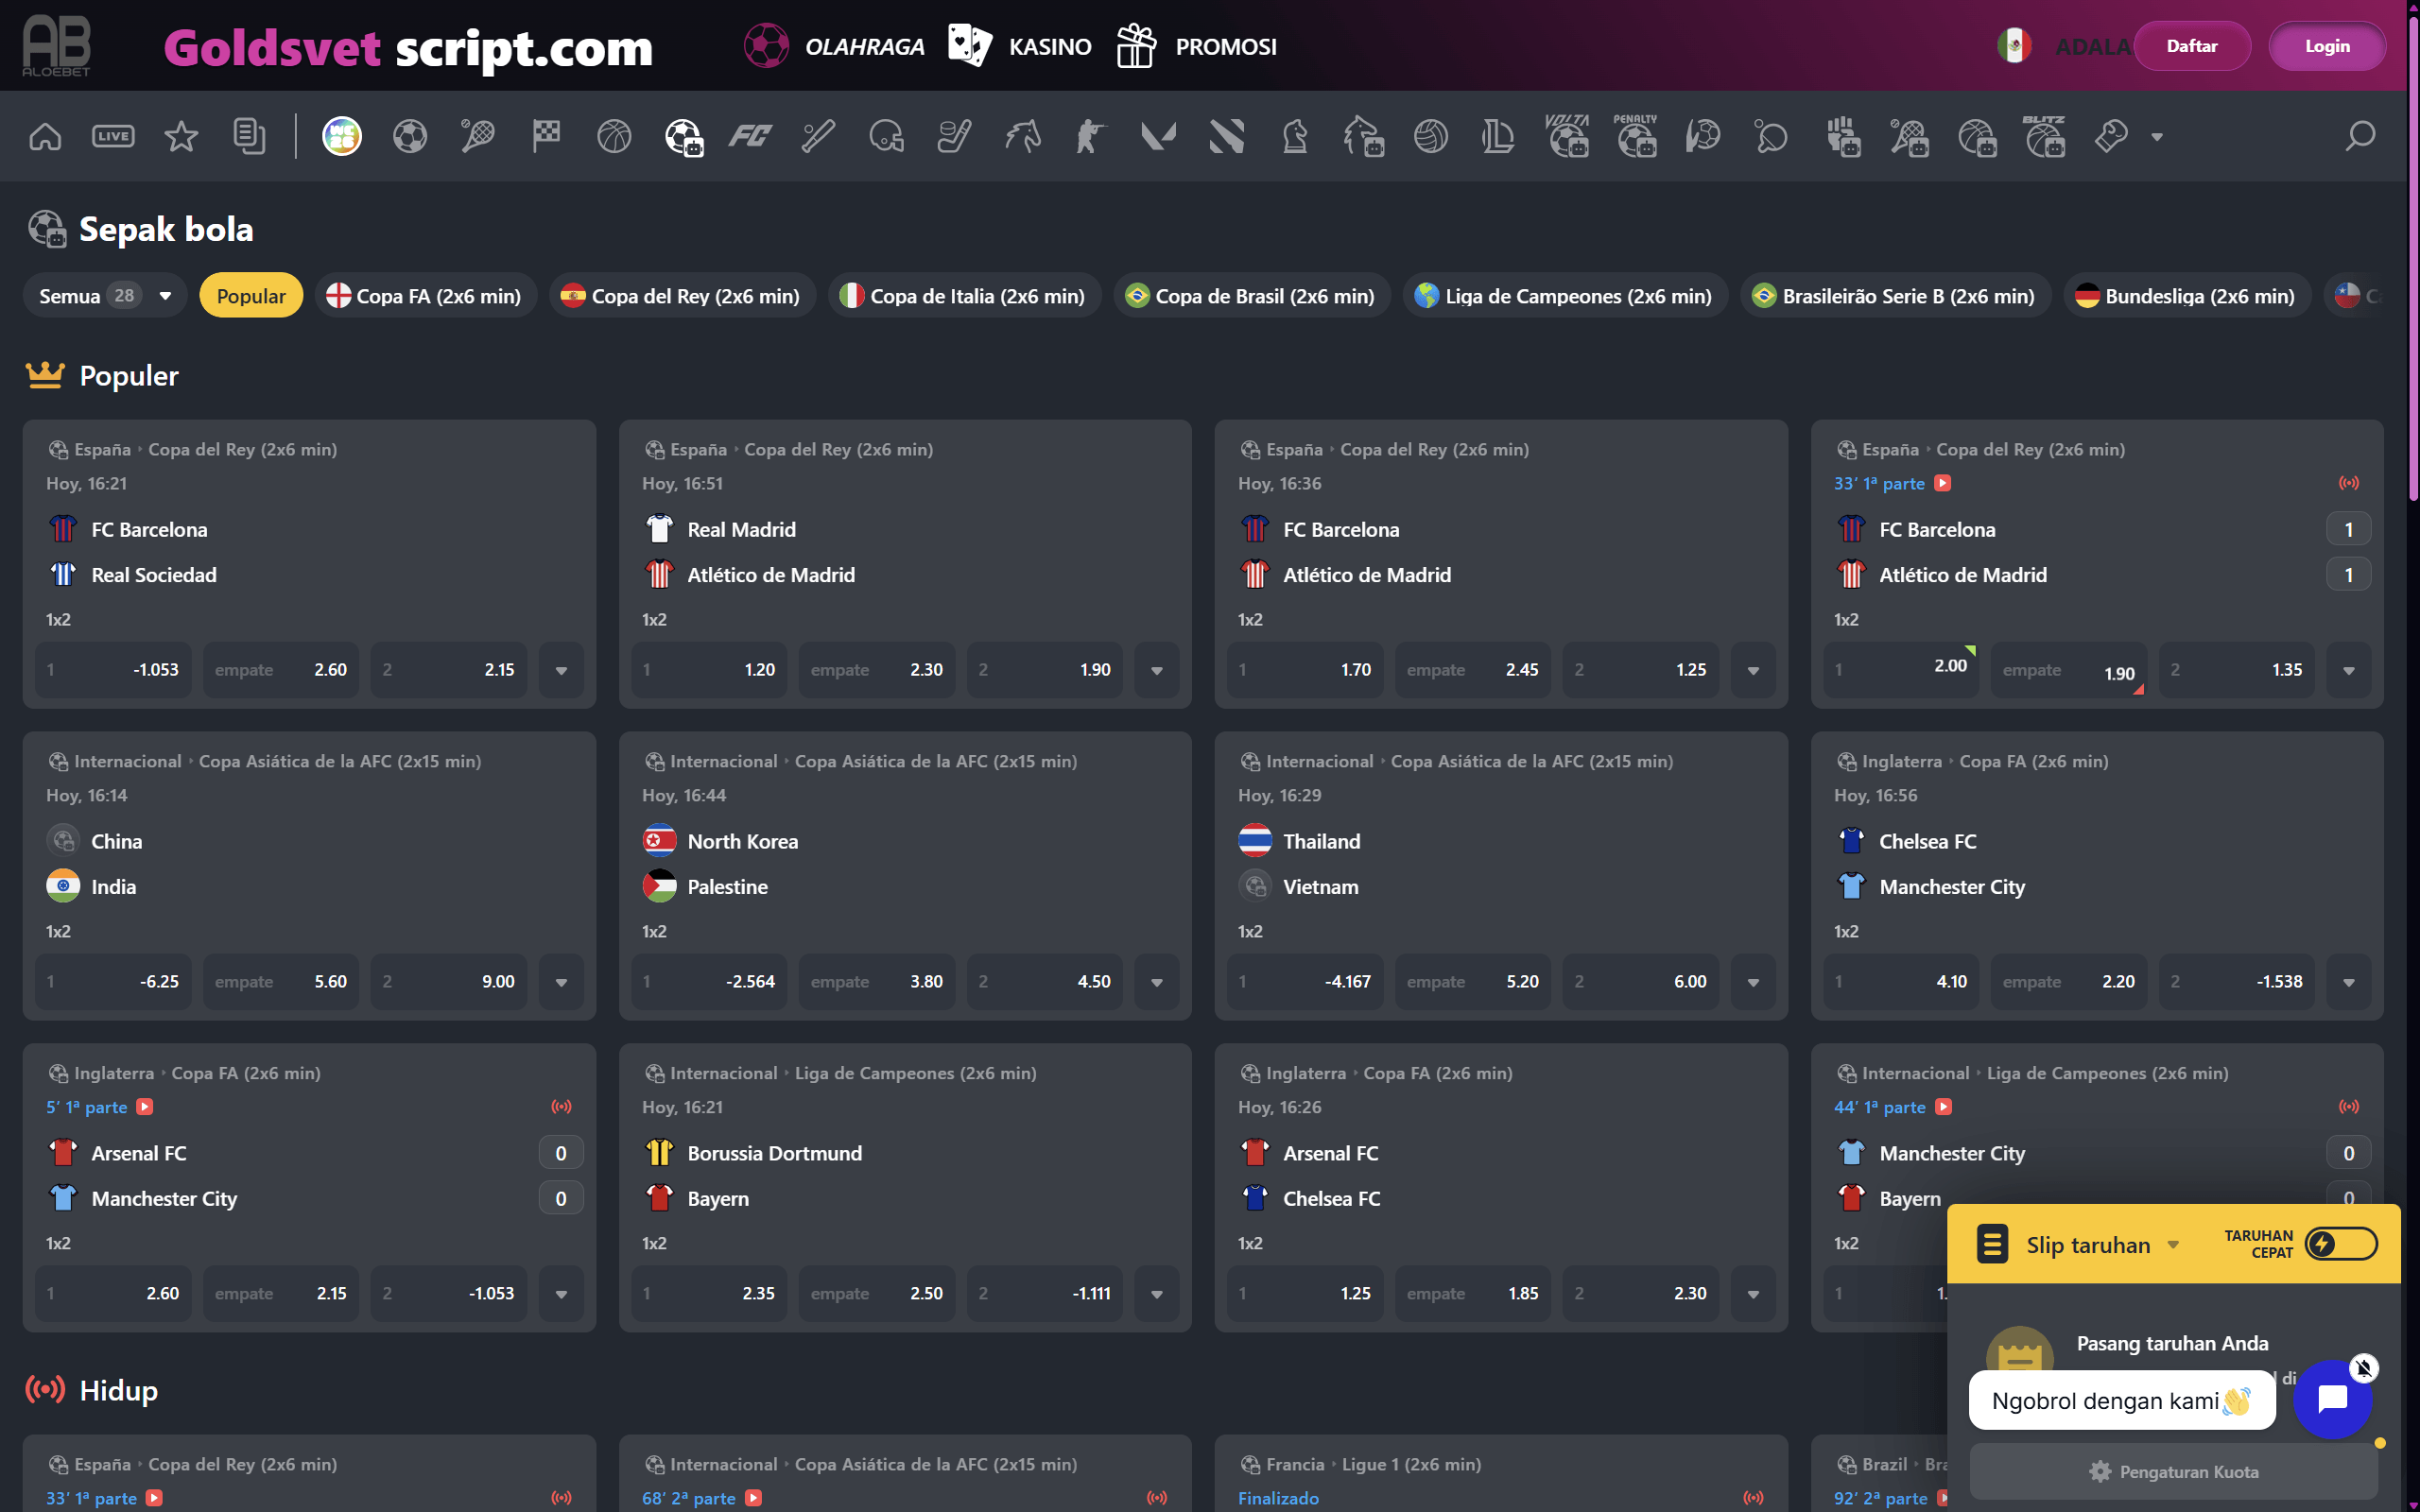
Task: Select Copa del Rey (2x6 min) filter
Action: (682, 295)
